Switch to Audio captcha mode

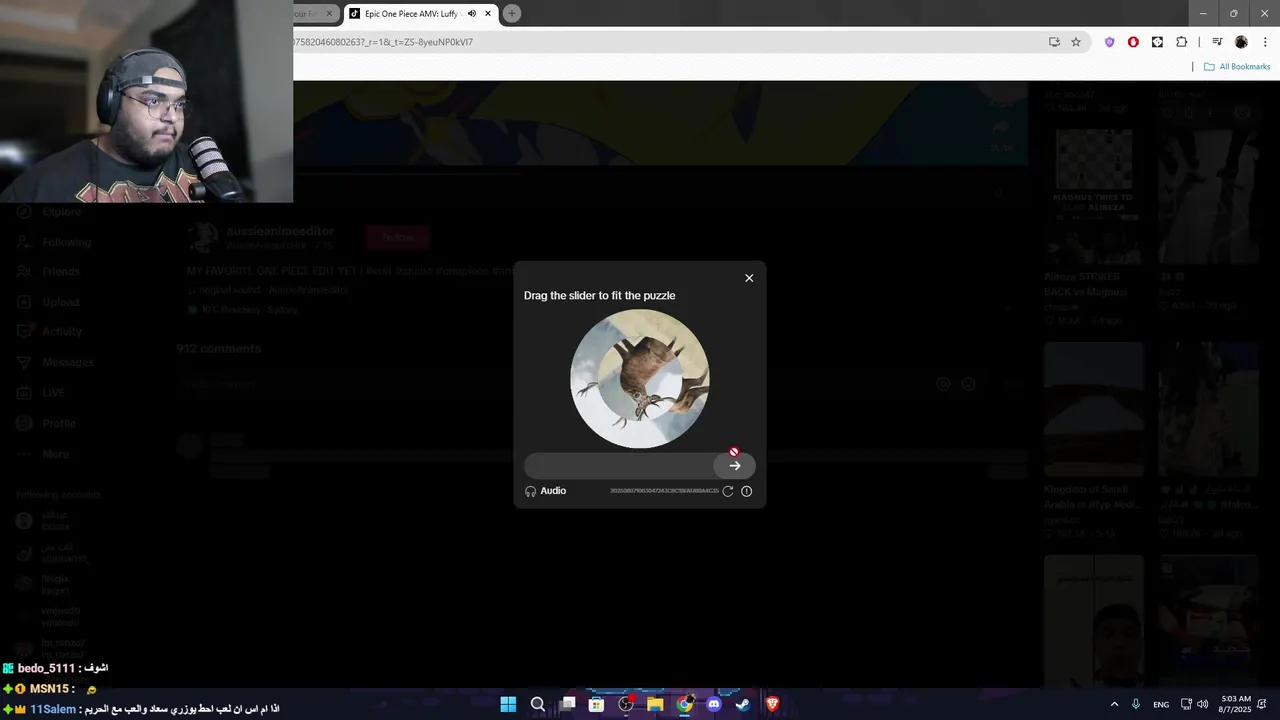pyautogui.click(x=546, y=491)
